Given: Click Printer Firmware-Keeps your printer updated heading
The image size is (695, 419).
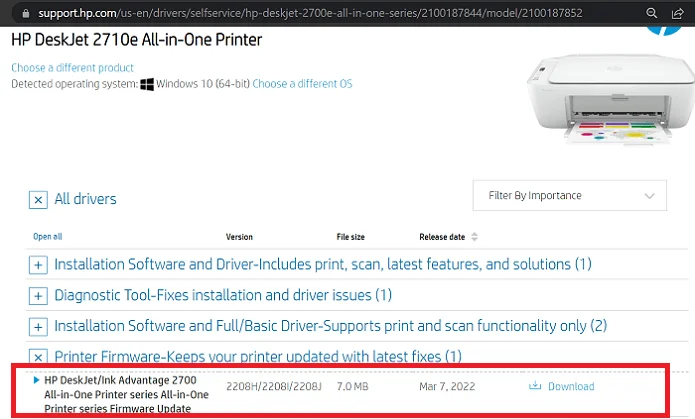Looking at the screenshot, I should click(x=258, y=356).
